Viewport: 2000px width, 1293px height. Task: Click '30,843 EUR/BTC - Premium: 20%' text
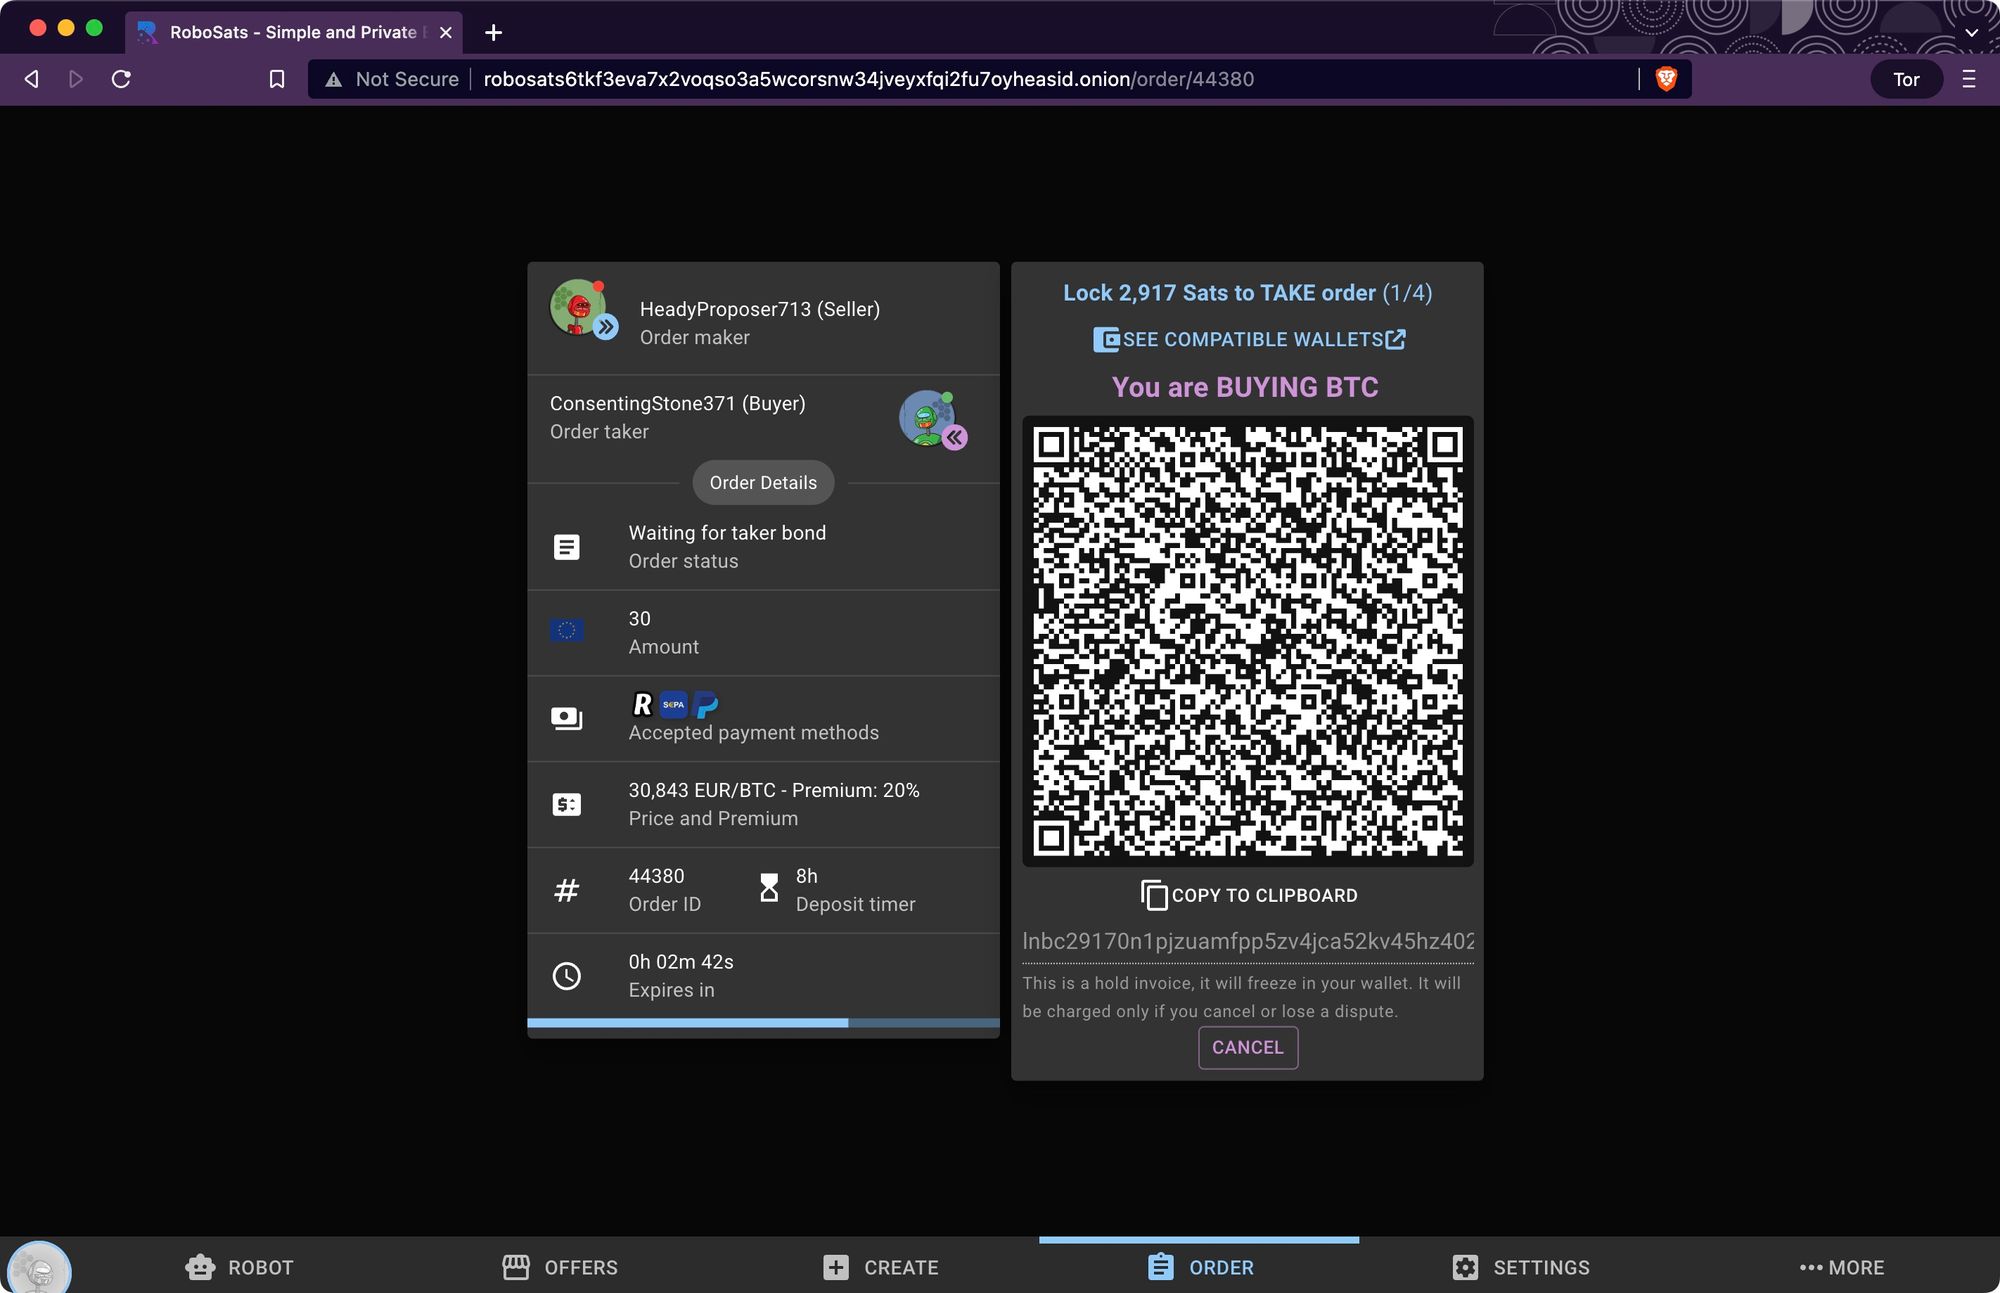click(x=774, y=790)
